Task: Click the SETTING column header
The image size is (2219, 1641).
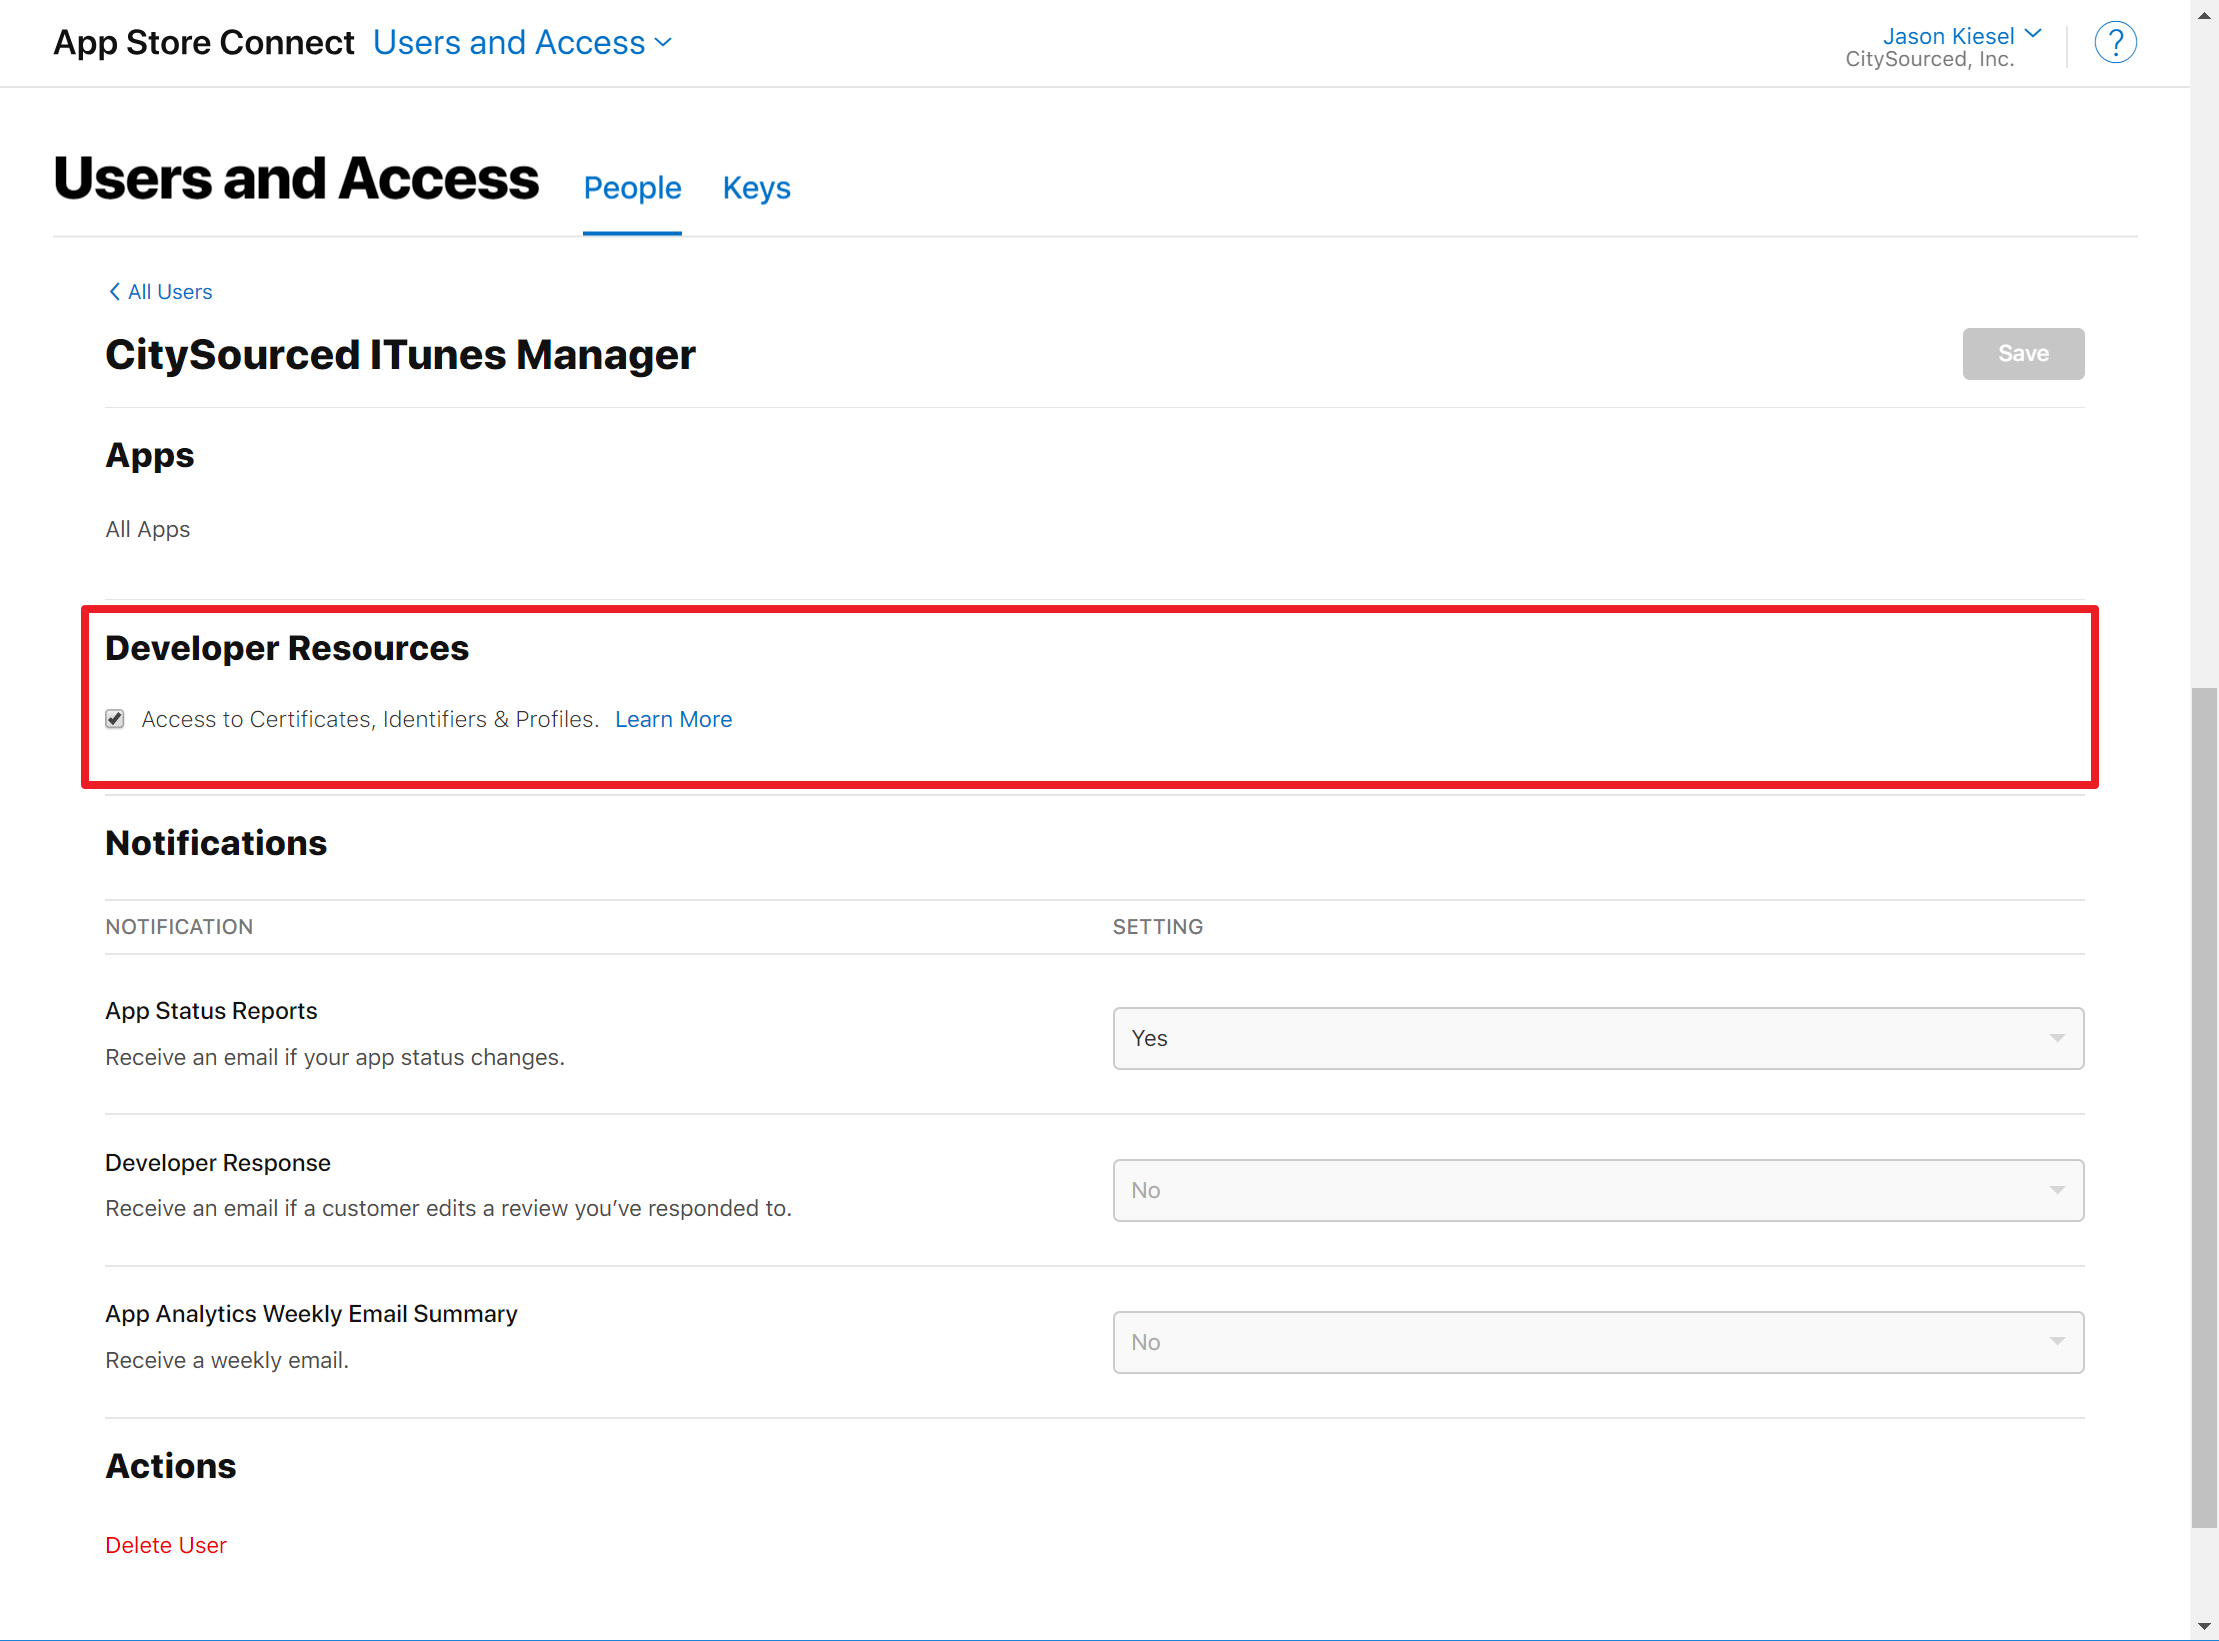Action: 1158,927
